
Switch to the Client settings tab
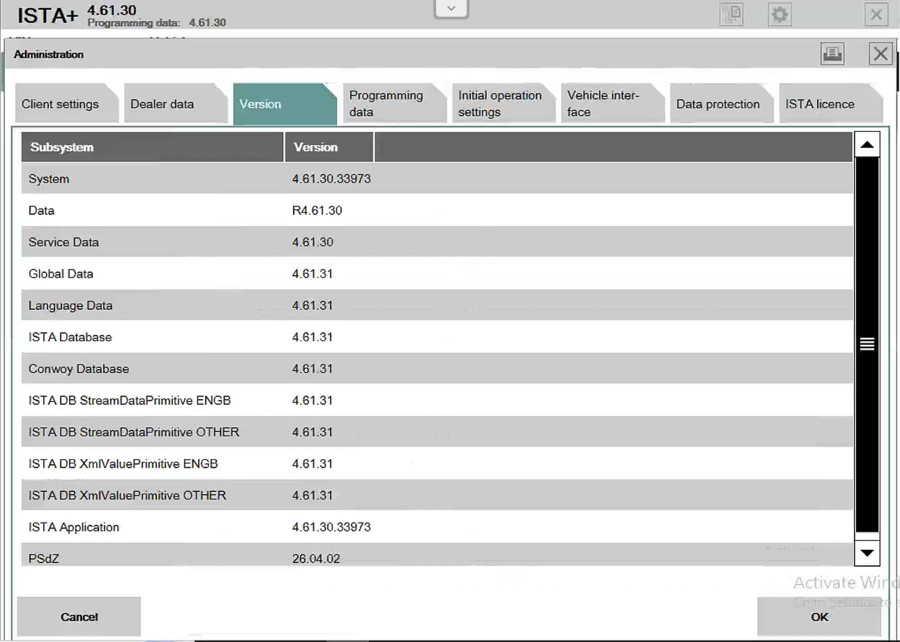tap(66, 104)
